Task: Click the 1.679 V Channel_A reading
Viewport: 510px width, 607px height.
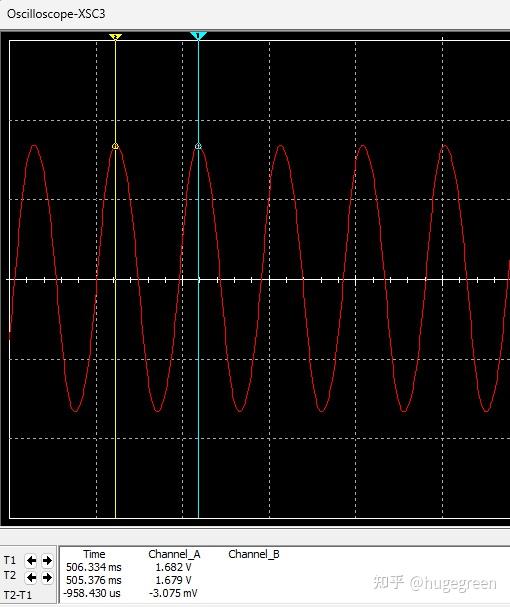Action: click(173, 580)
